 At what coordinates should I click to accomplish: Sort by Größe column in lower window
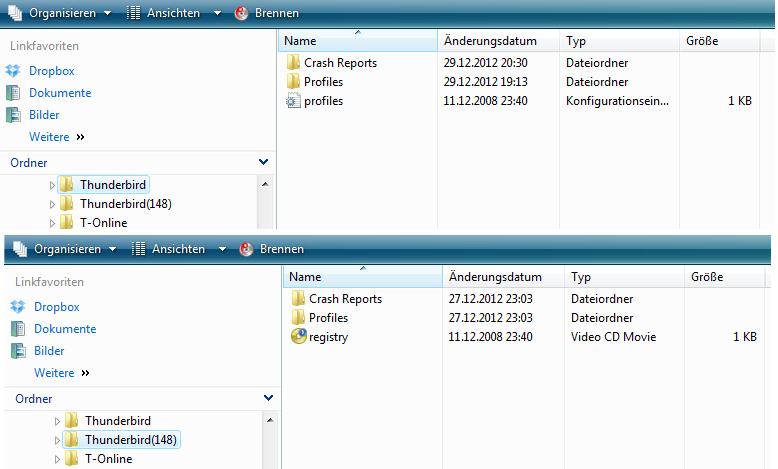coord(724,276)
